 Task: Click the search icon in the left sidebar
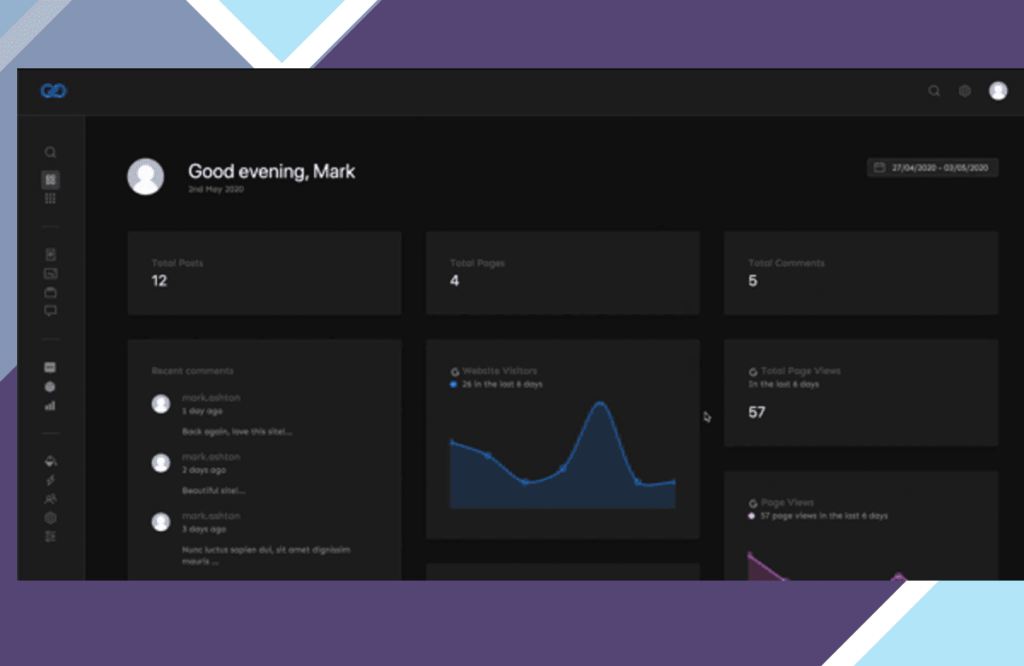(50, 153)
